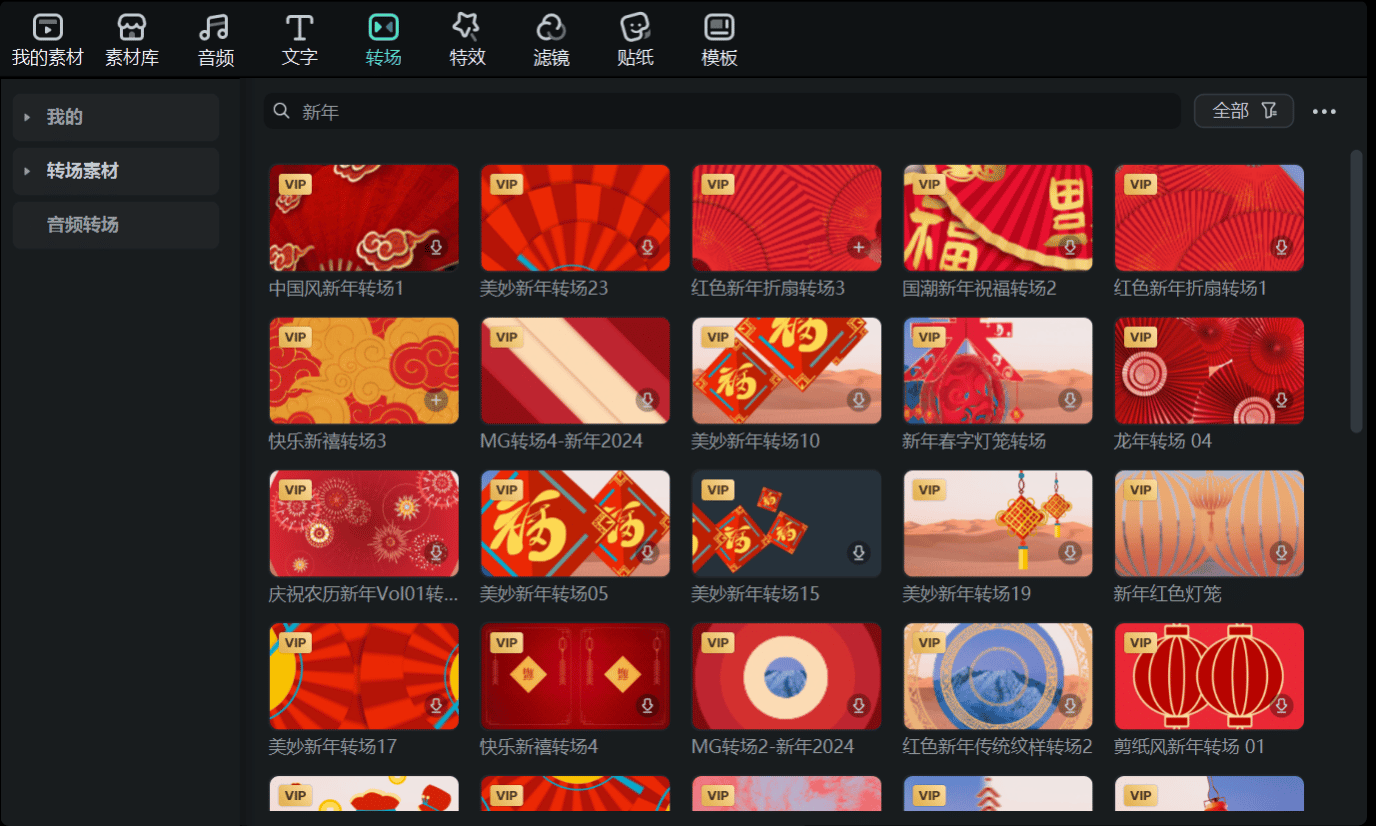Add 快乐新禧转场3 with the plus button
Viewport: 1376px width, 826px height.
[x=435, y=400]
